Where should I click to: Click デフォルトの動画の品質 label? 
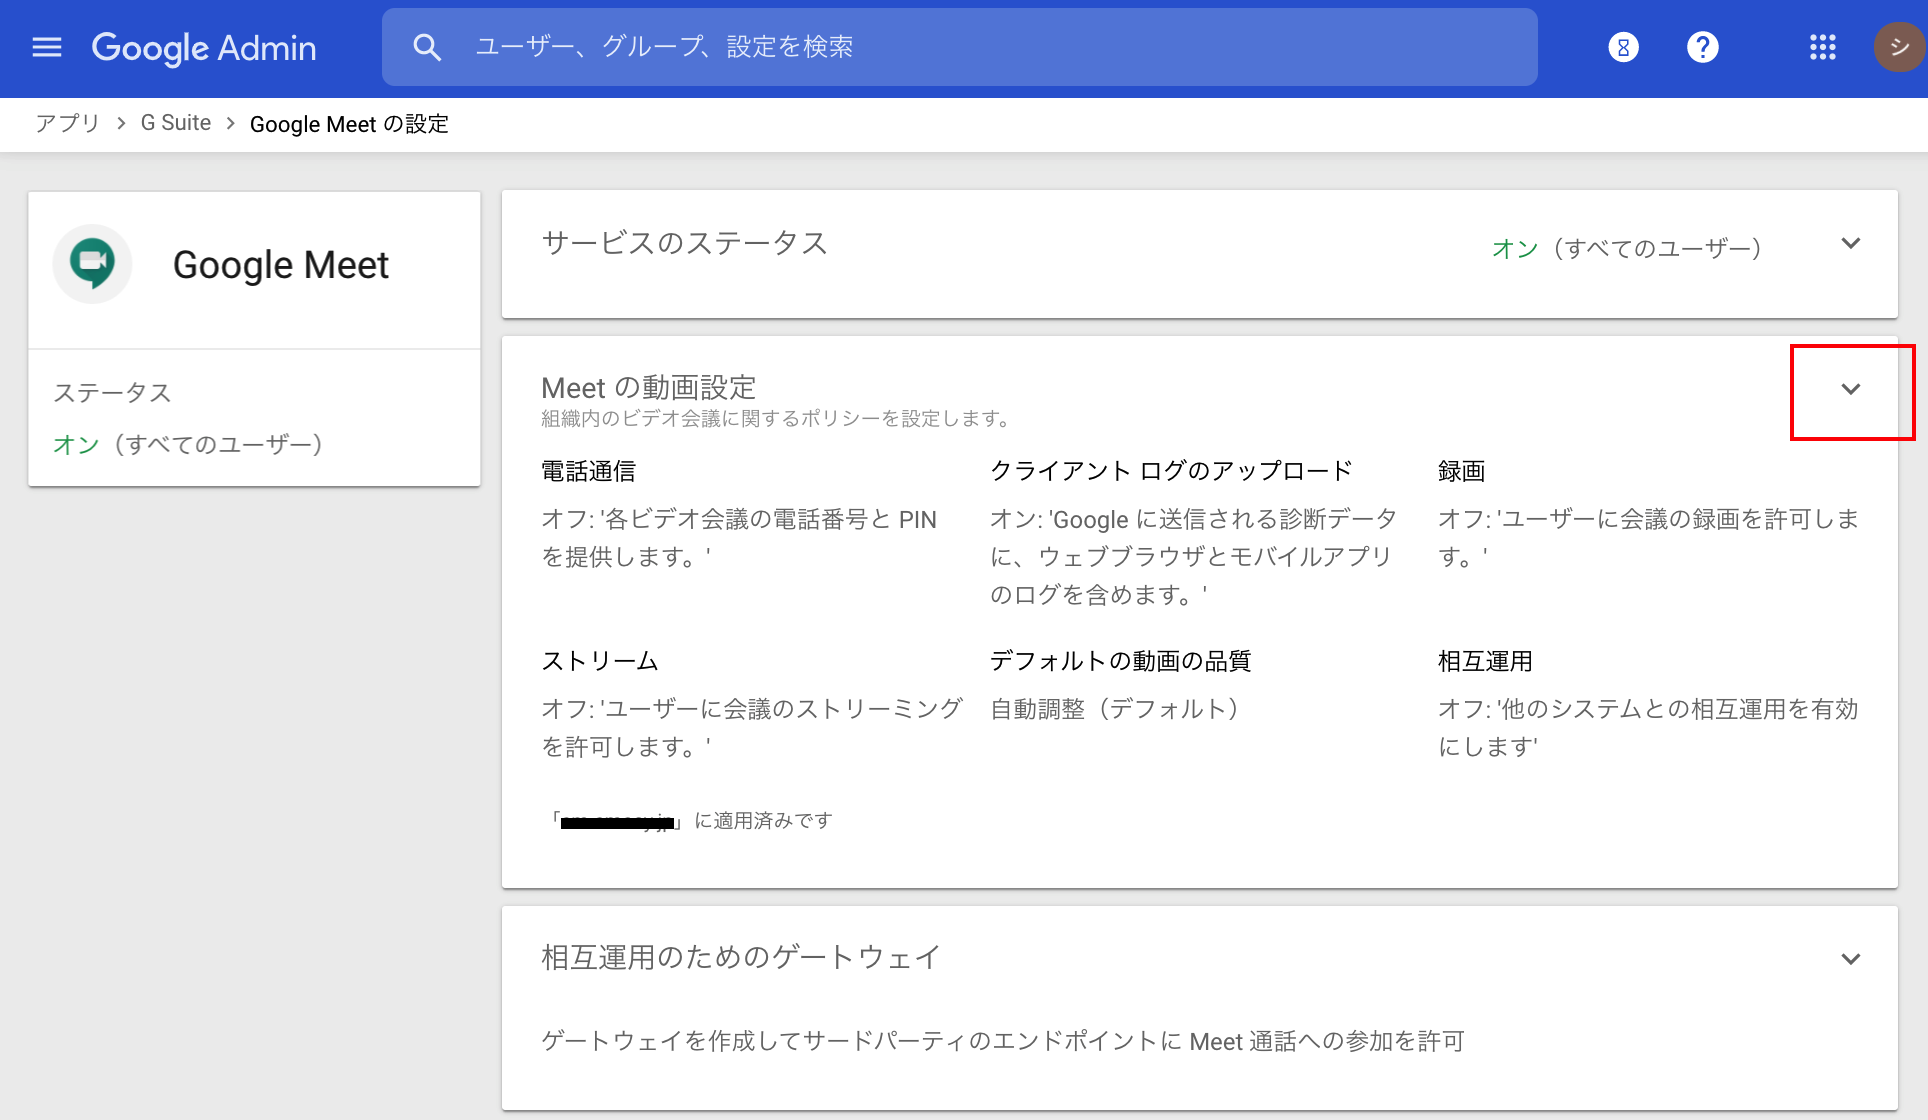point(1121,661)
